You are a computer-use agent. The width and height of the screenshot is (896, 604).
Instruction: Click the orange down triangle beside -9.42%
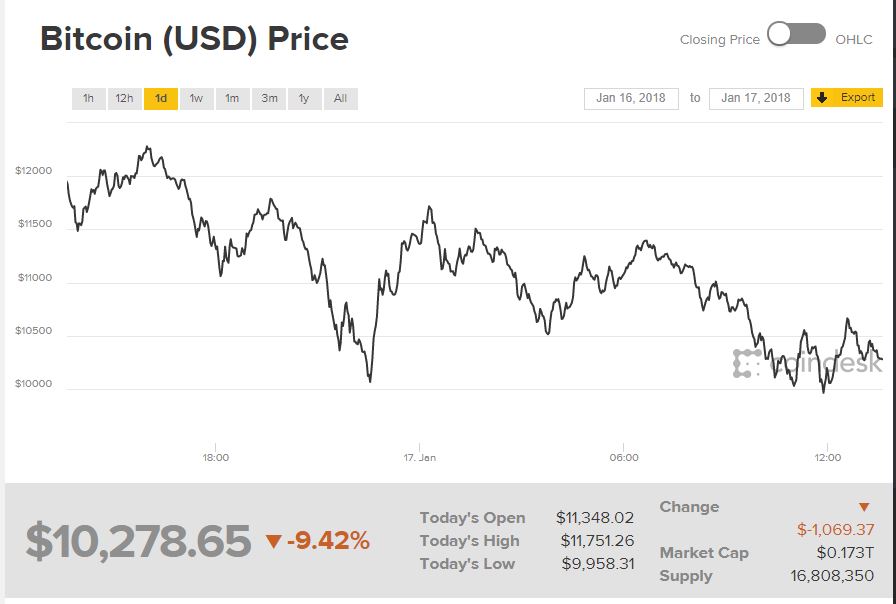pos(274,542)
